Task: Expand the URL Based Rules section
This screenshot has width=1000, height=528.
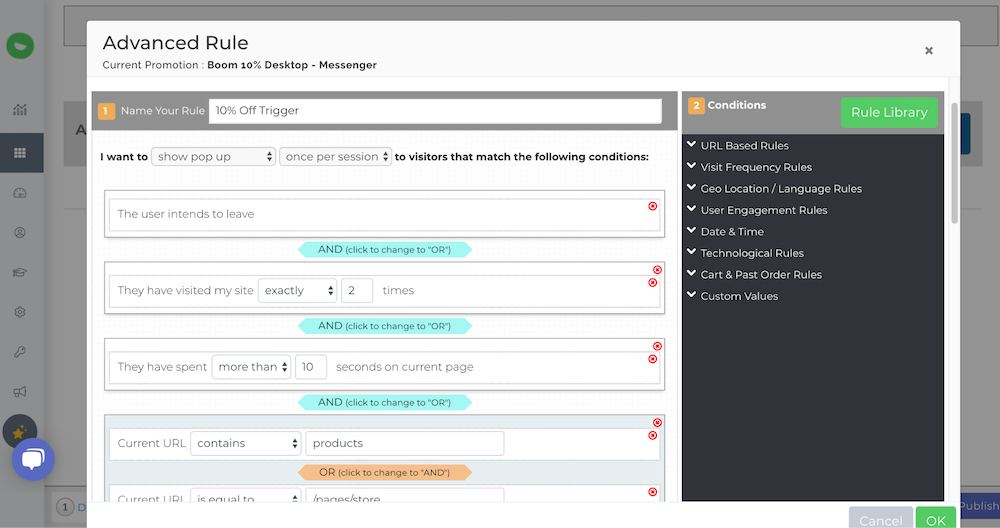Action: click(744, 146)
